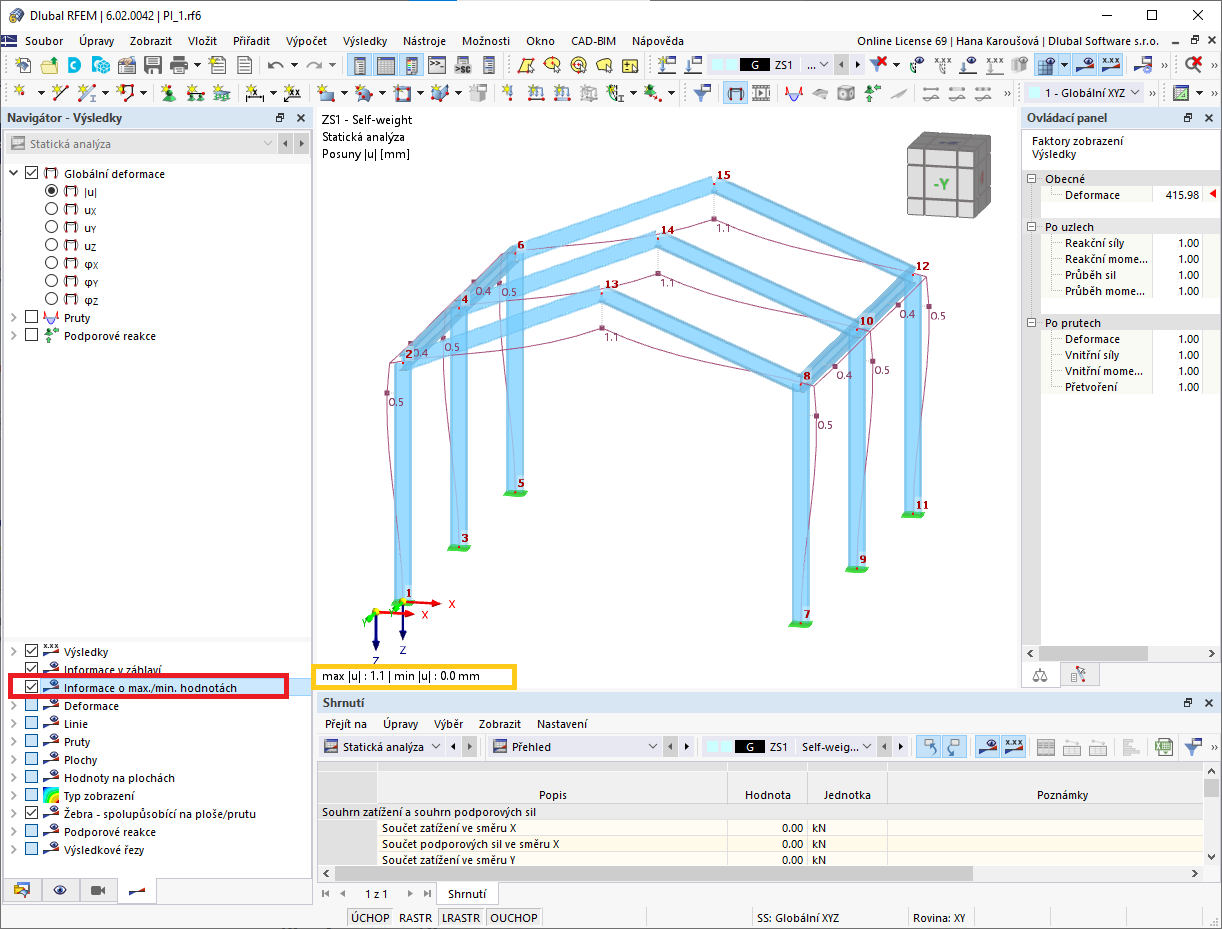Image resolution: width=1222 pixels, height=929 pixels.
Task: Click the Redo arrow icon
Action: (x=313, y=65)
